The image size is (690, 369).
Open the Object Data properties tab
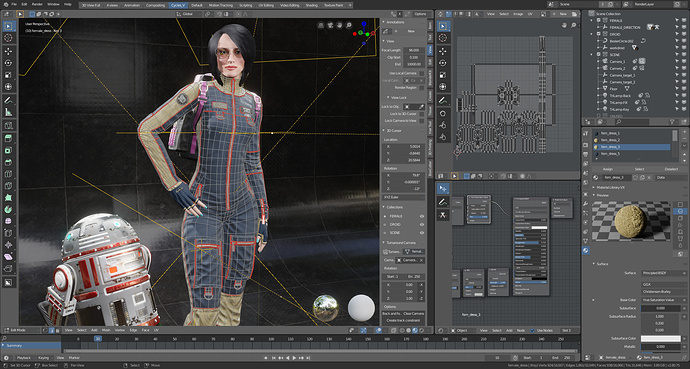coord(586,241)
